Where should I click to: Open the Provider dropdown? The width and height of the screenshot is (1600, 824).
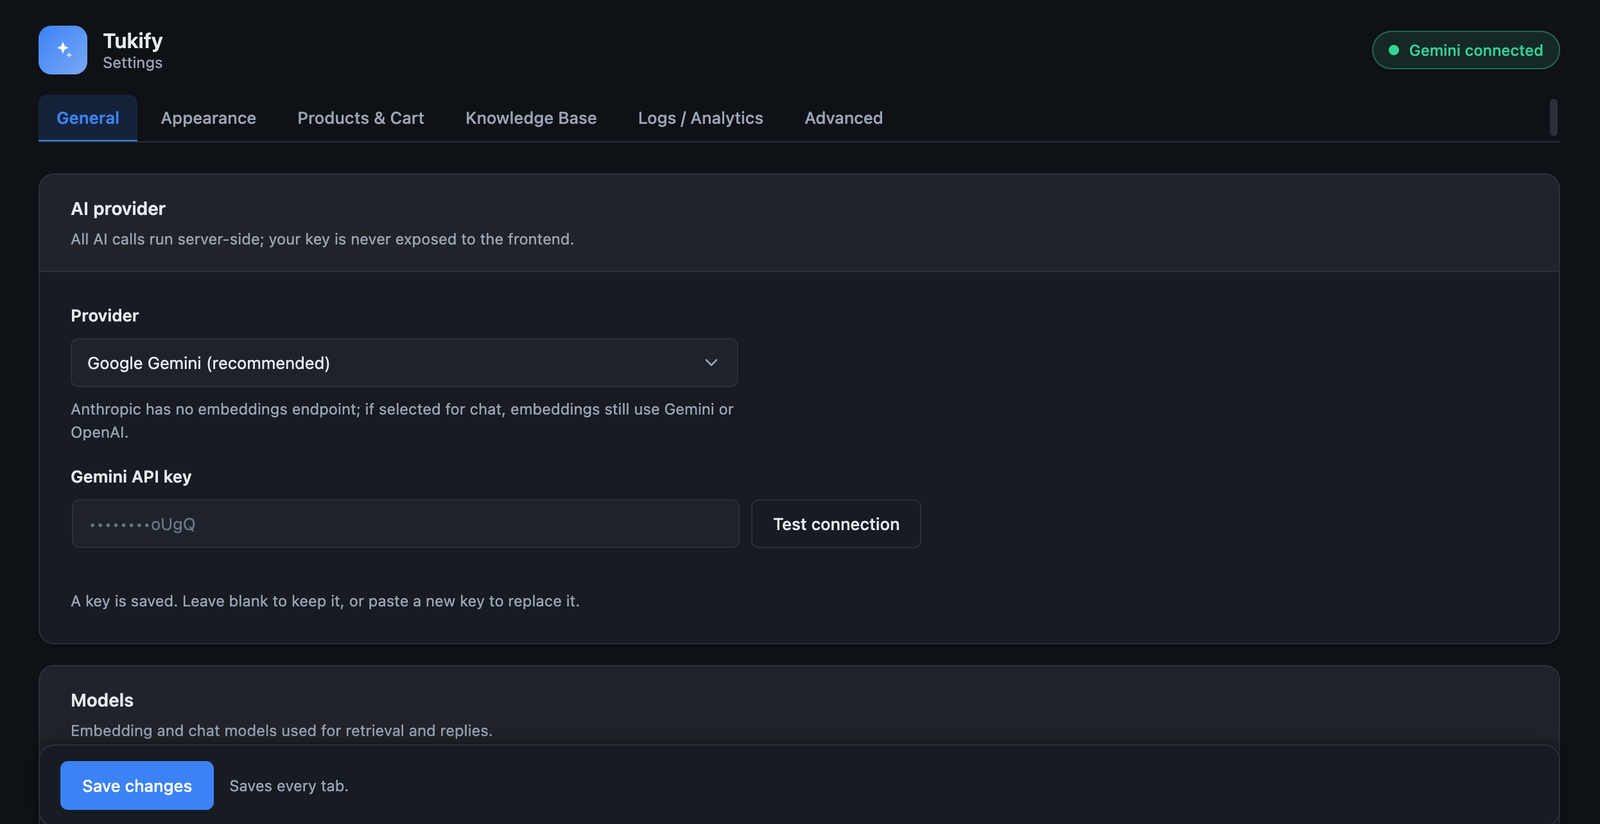pos(404,363)
